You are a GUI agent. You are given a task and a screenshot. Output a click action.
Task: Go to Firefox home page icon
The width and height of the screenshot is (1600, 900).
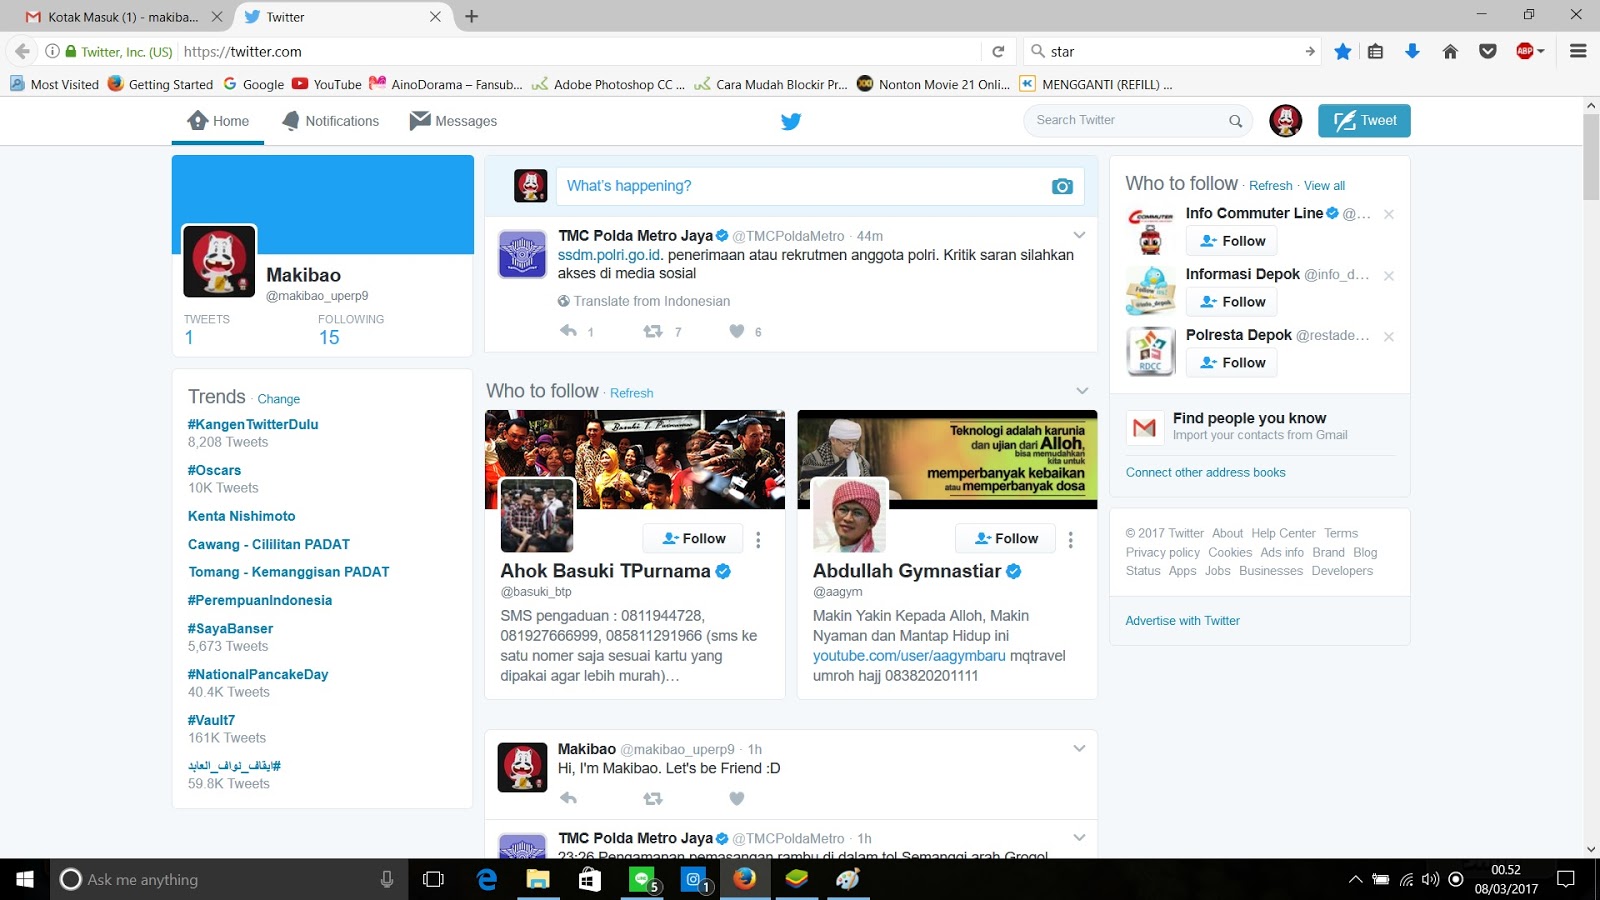(x=1450, y=51)
